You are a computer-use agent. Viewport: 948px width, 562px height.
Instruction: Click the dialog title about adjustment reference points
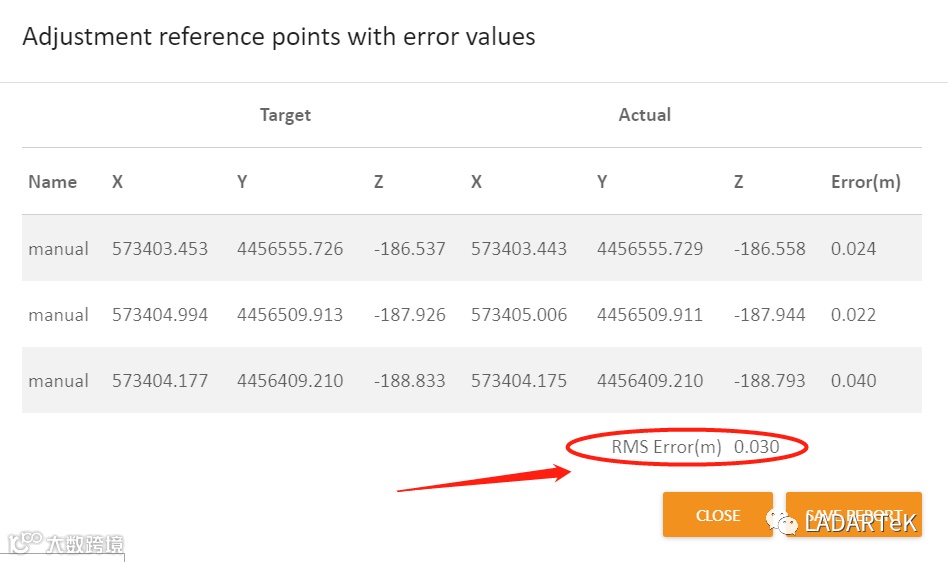click(279, 37)
